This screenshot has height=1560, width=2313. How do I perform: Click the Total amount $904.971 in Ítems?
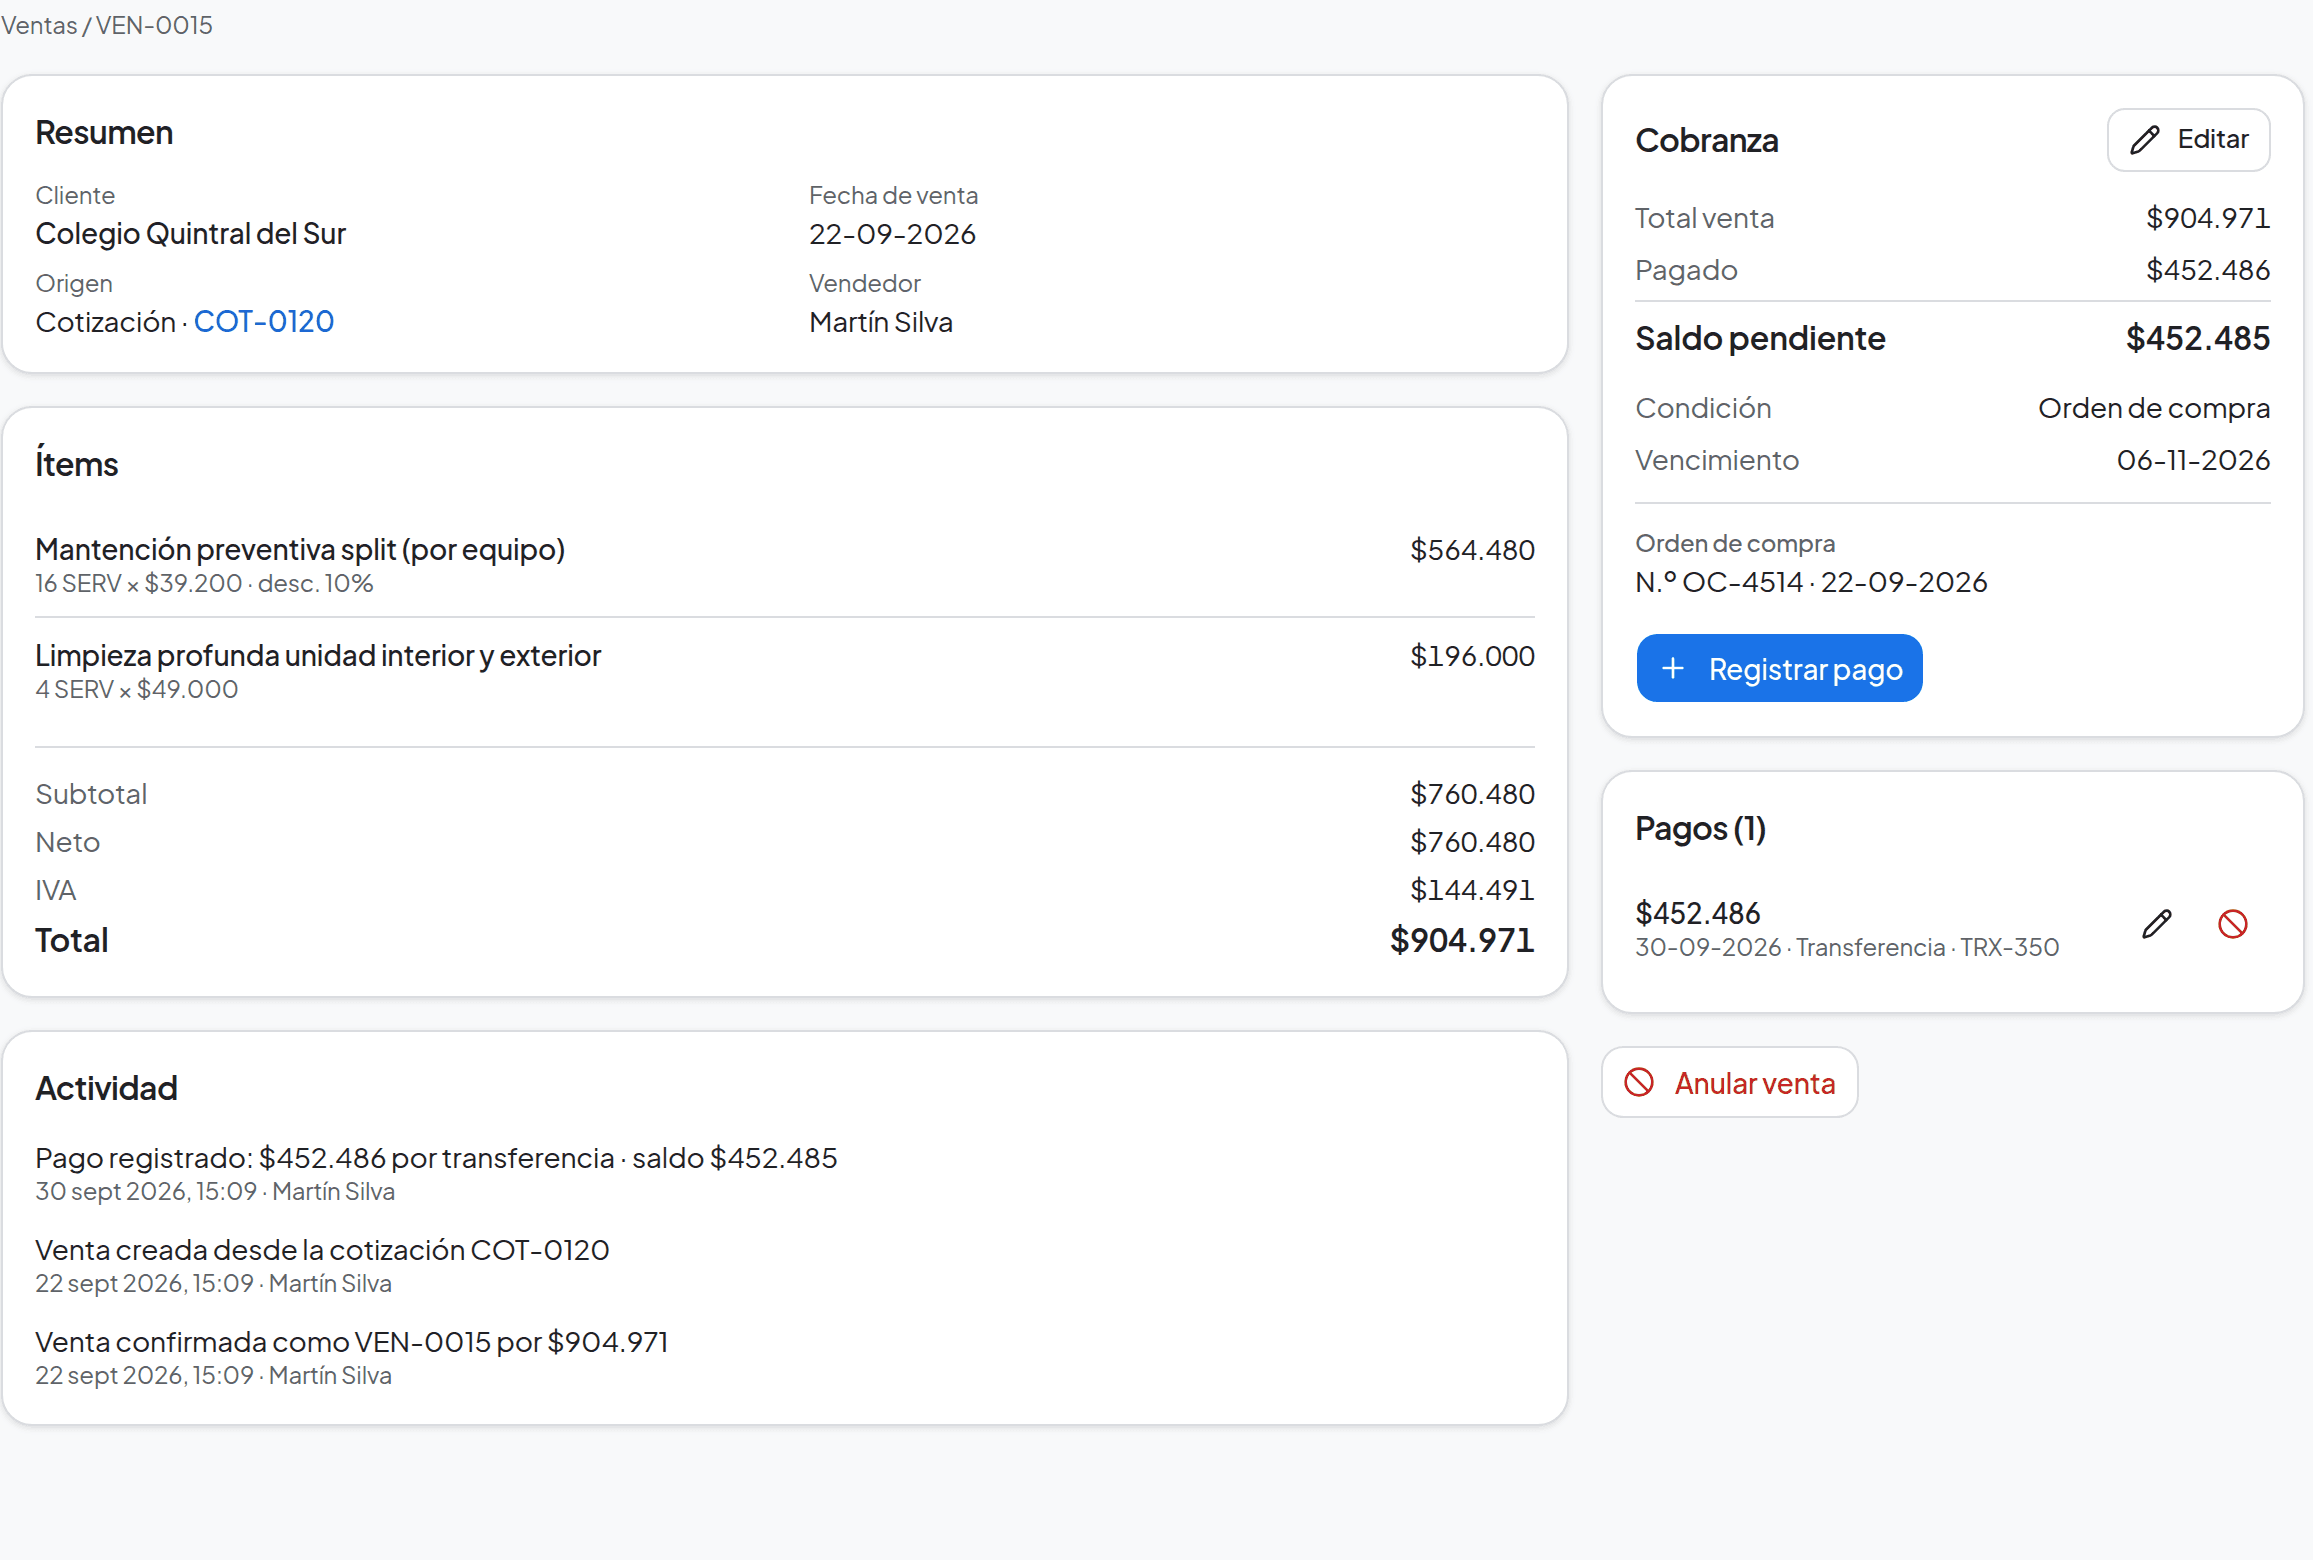[1462, 940]
